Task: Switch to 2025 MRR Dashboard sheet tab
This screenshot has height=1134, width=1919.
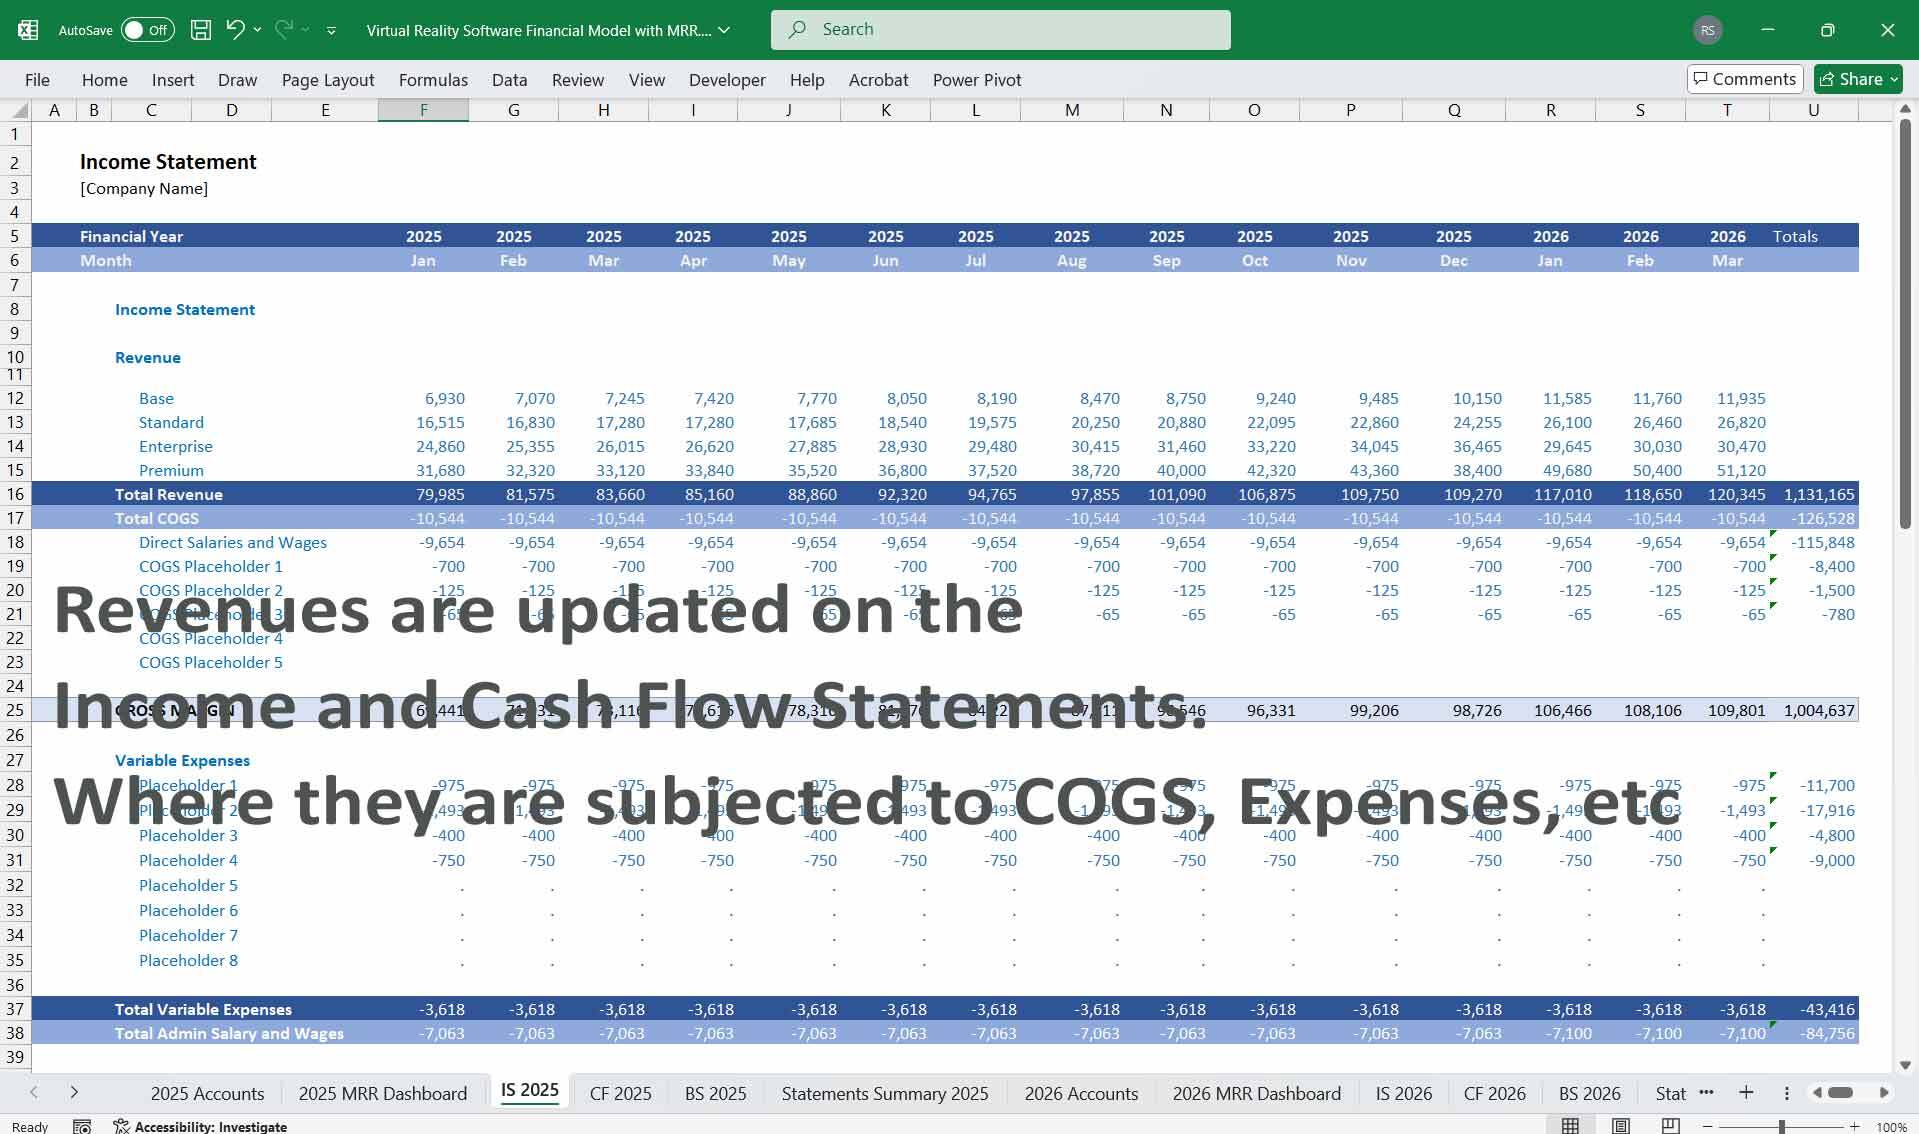Action: (382, 1093)
